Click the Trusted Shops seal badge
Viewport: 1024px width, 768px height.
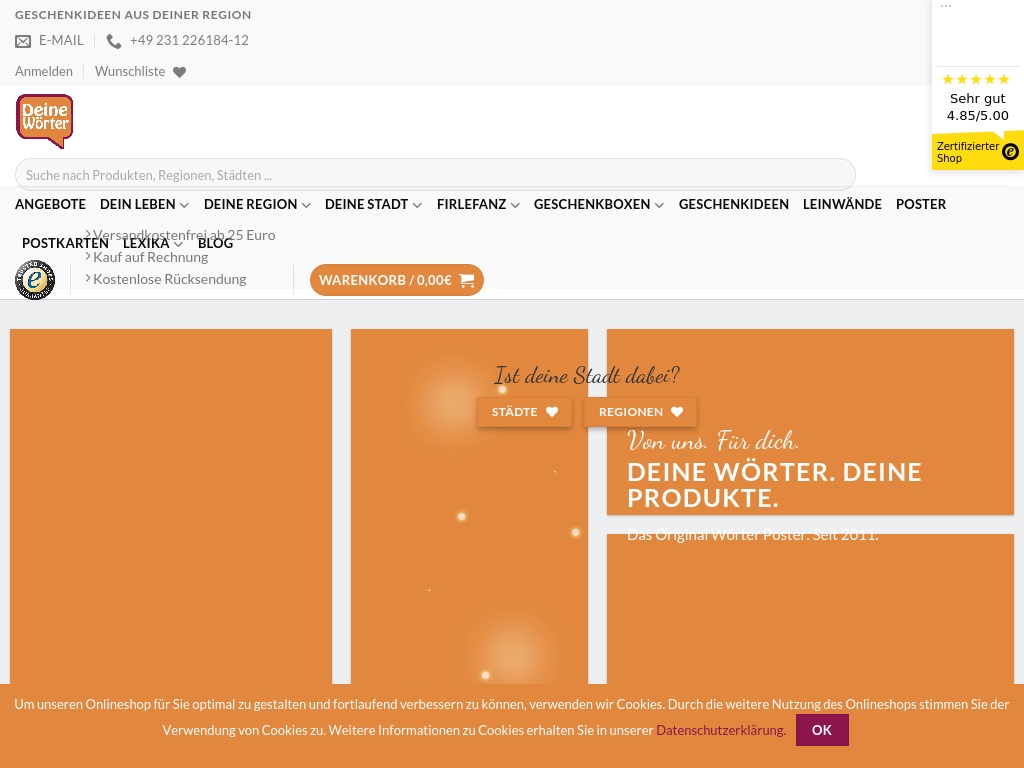(35, 280)
